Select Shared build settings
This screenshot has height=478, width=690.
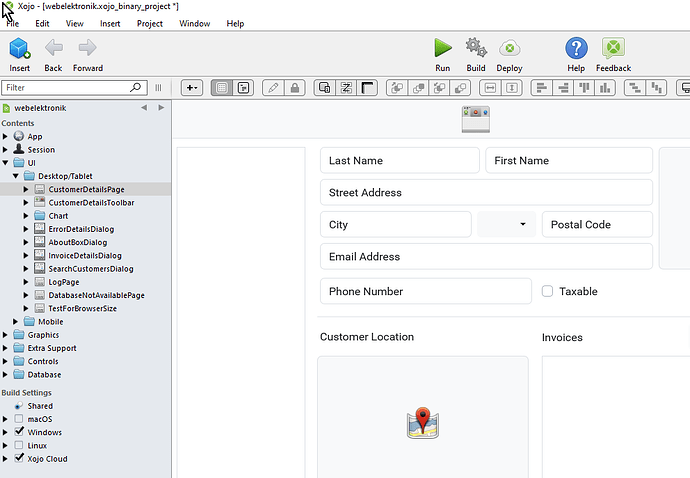click(x=40, y=406)
